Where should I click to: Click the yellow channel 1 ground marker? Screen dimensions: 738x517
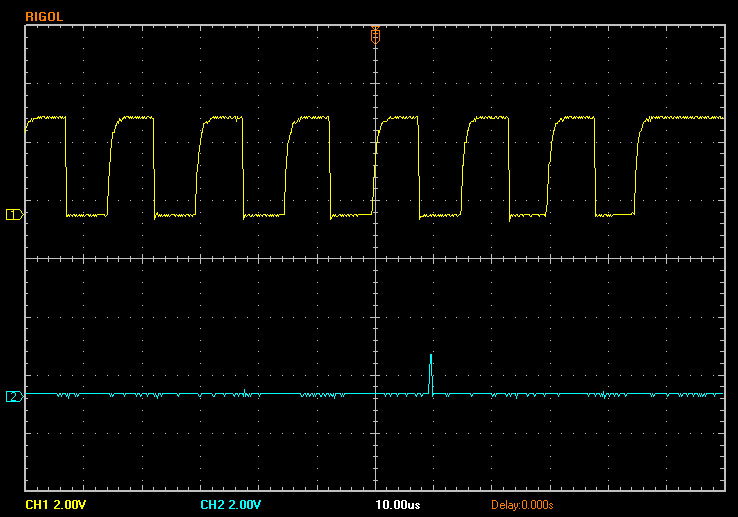coord(13,215)
